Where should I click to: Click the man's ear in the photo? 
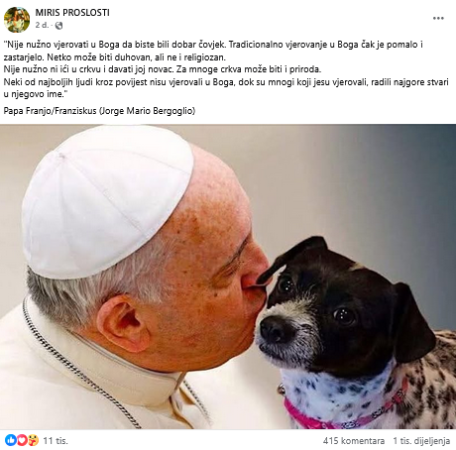coord(123,323)
